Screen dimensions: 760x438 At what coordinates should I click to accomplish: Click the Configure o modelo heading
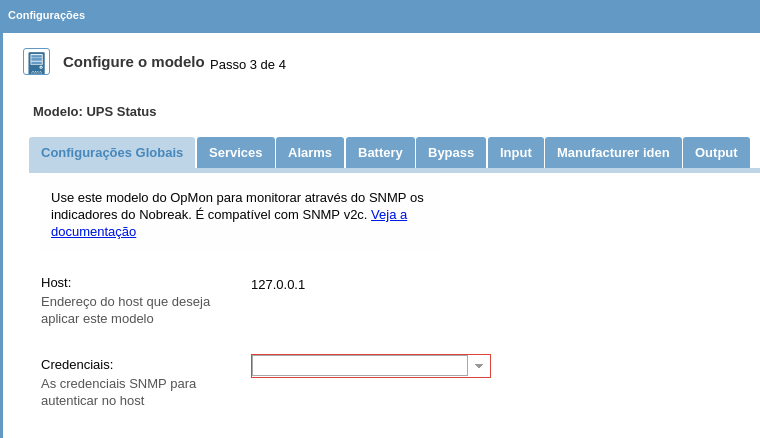click(x=133, y=62)
